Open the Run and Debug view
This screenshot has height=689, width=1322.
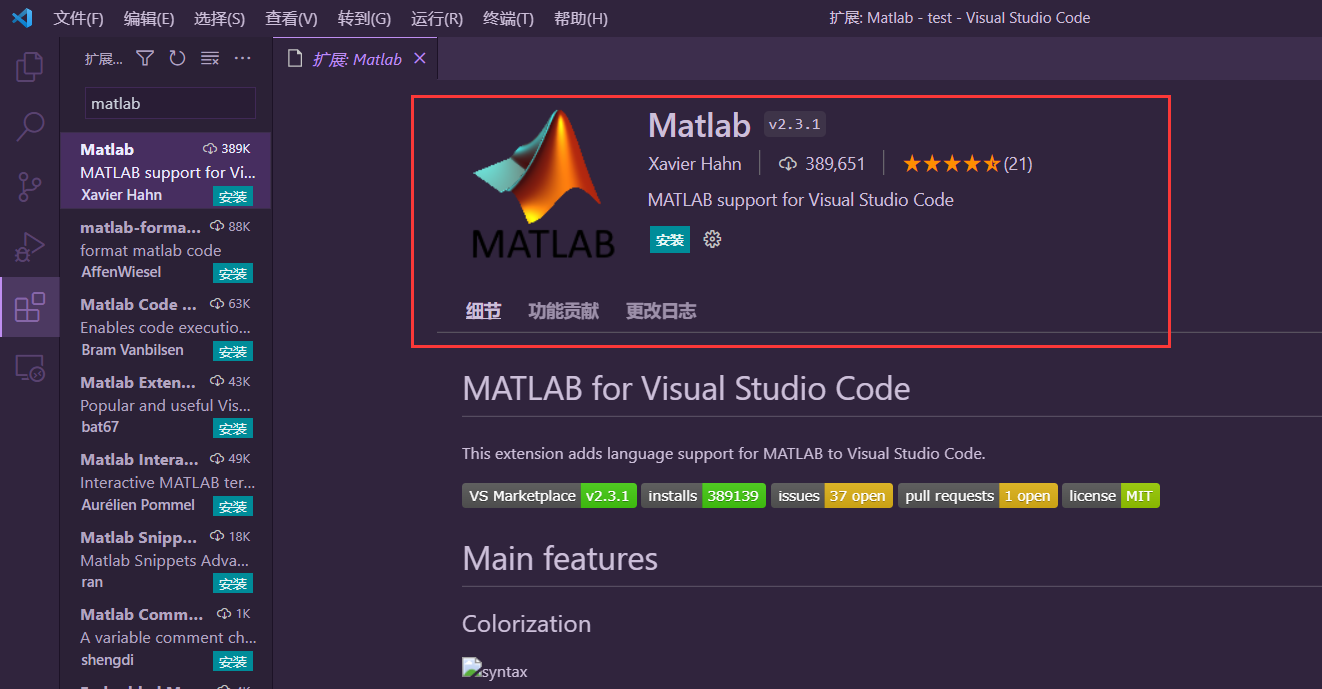[30, 246]
